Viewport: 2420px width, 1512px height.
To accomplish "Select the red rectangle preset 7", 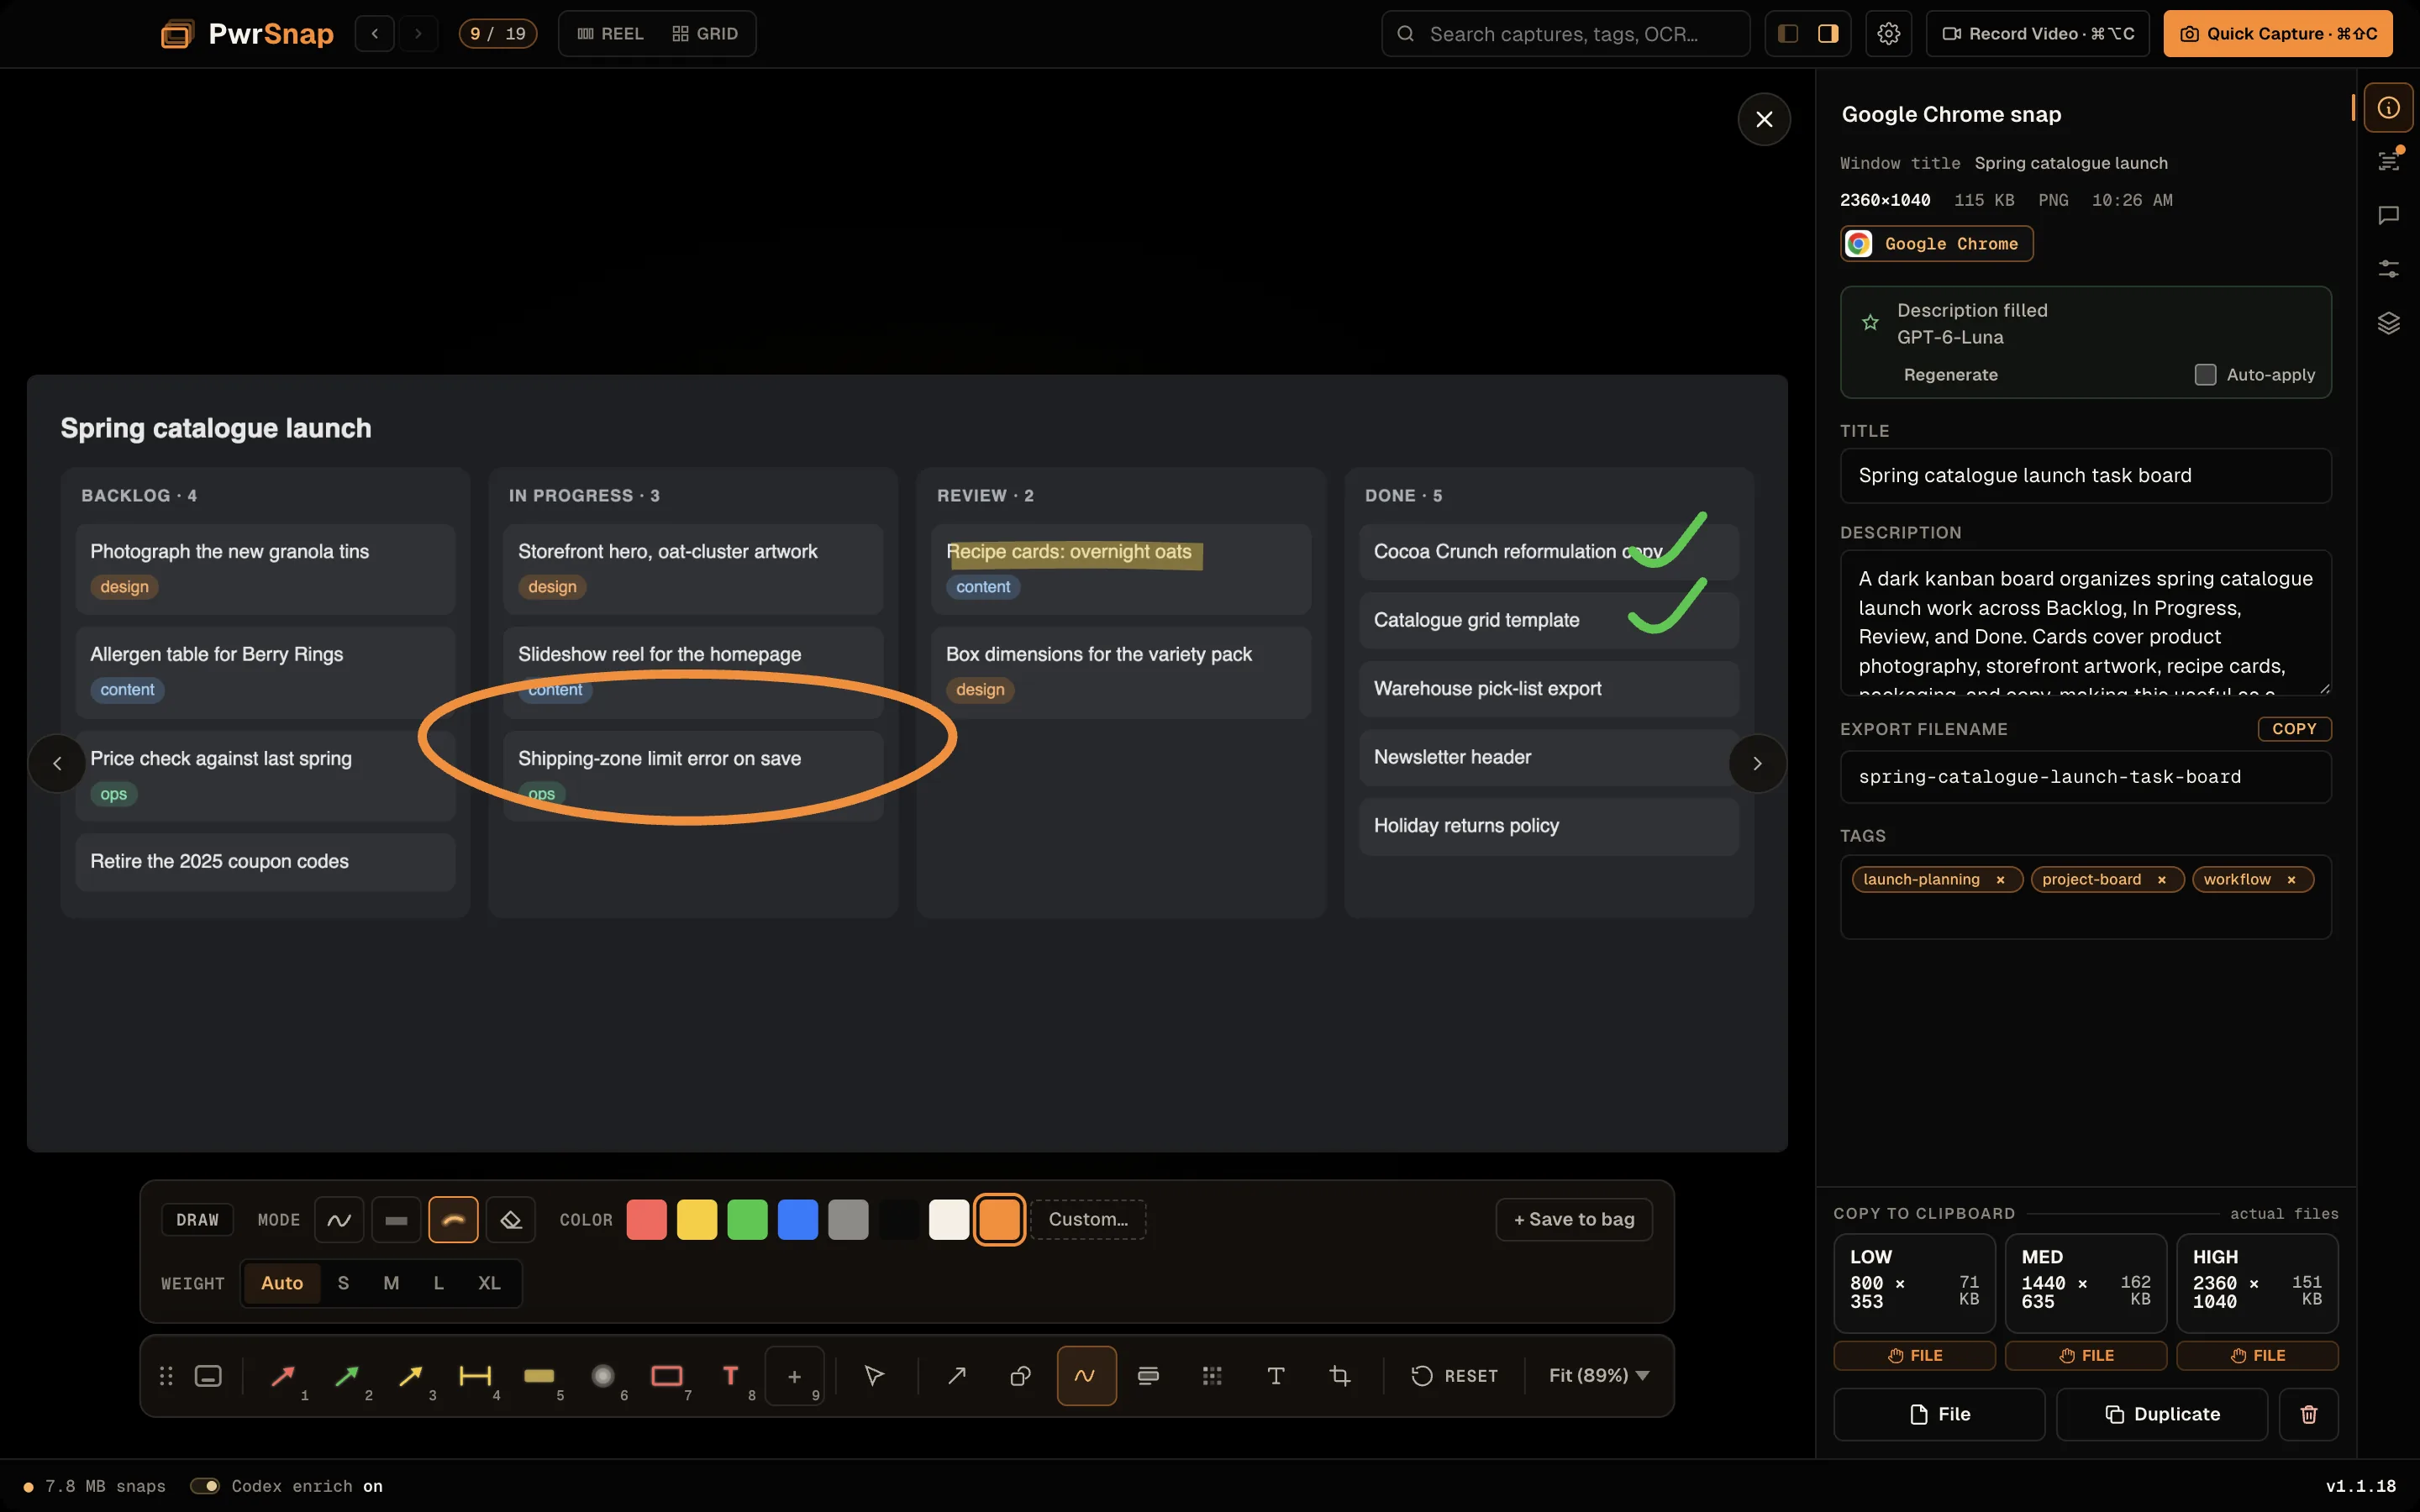I will (x=668, y=1376).
